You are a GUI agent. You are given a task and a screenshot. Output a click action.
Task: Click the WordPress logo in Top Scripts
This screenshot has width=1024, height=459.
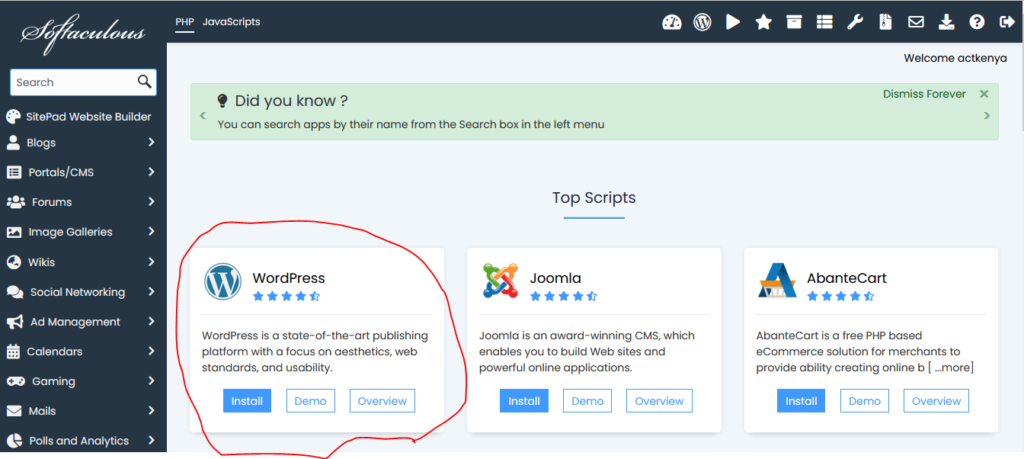[223, 281]
